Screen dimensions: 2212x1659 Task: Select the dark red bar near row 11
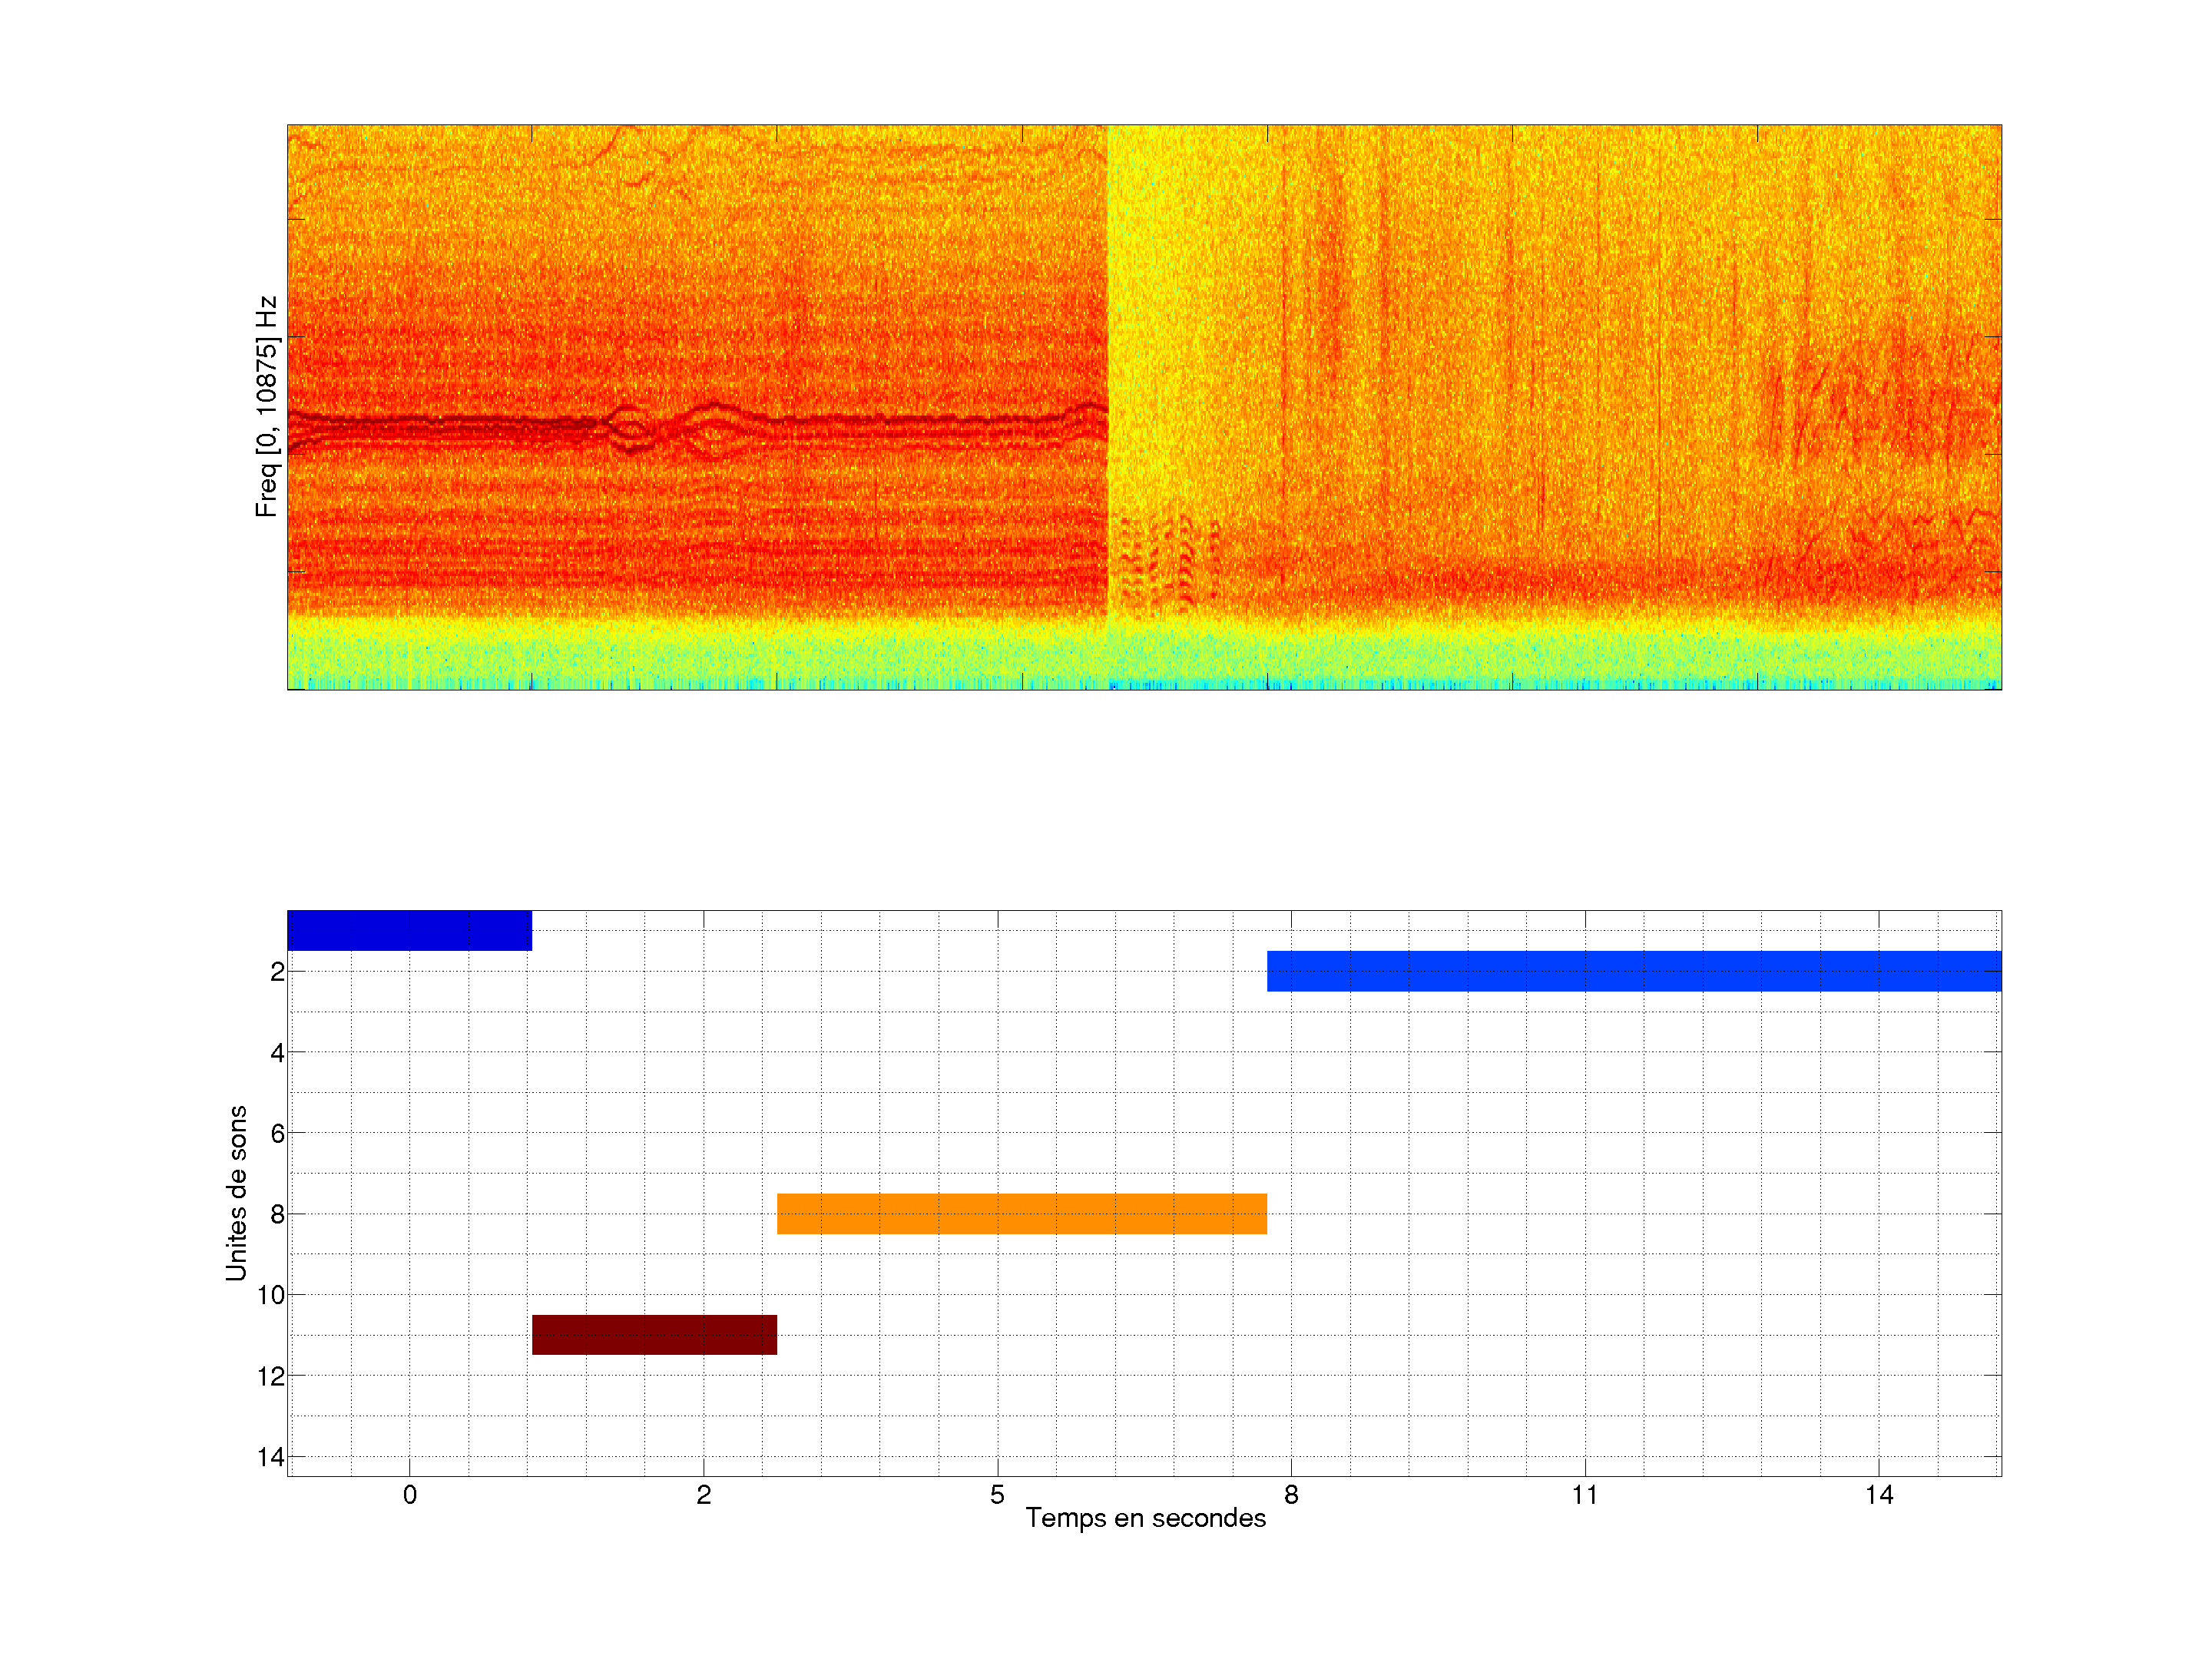point(654,1335)
